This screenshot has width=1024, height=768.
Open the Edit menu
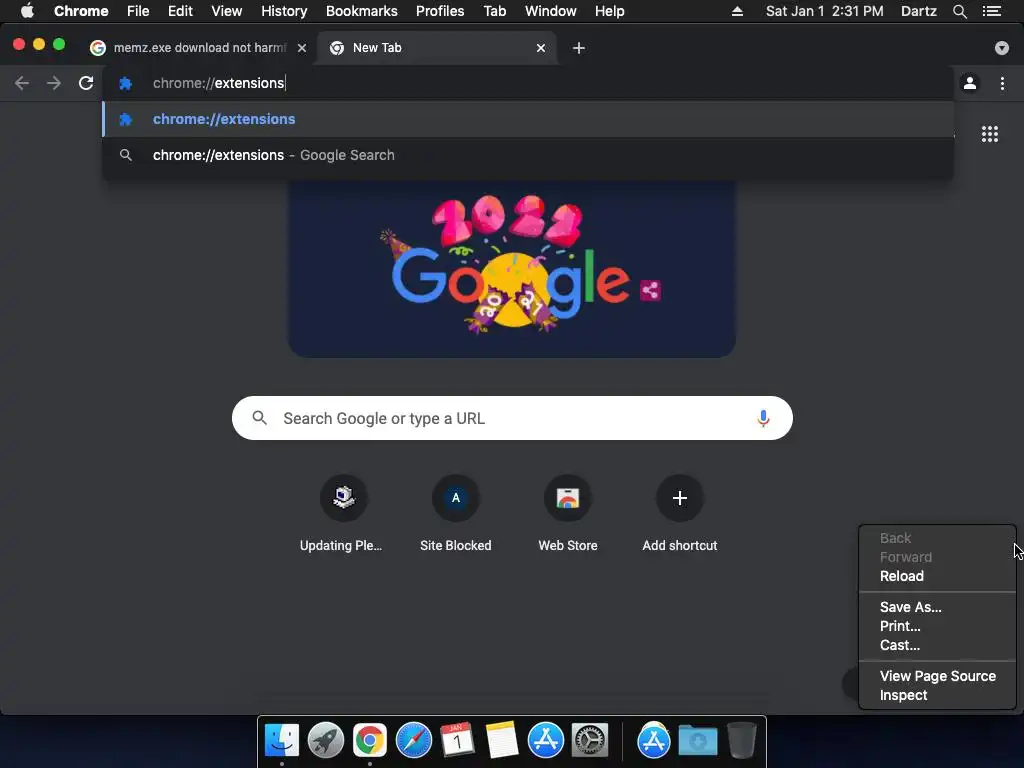(180, 11)
